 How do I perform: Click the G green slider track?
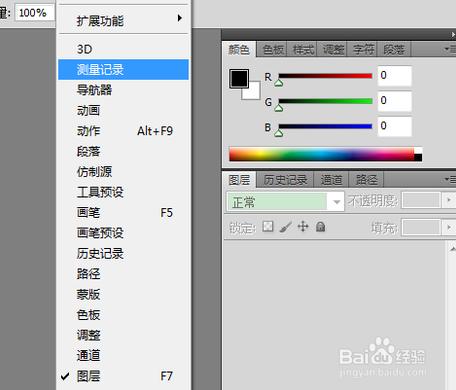325,101
